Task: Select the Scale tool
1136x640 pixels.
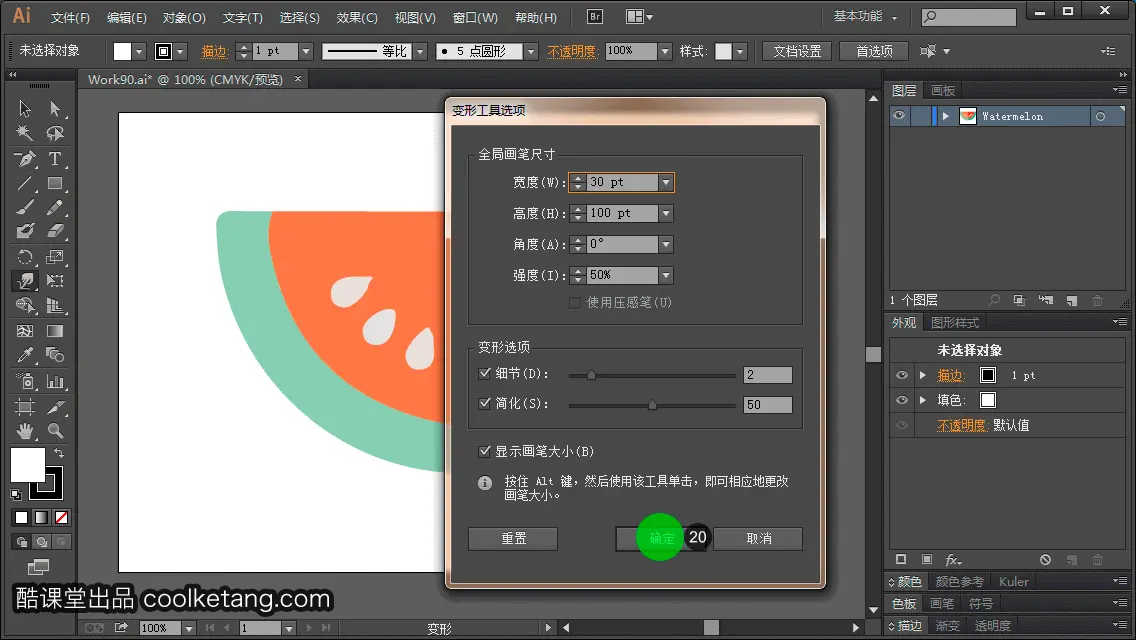Action: (55, 257)
